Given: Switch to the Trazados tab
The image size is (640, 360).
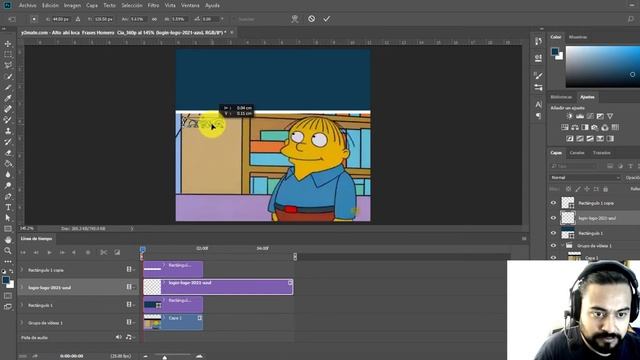Looking at the screenshot, I should [602, 153].
